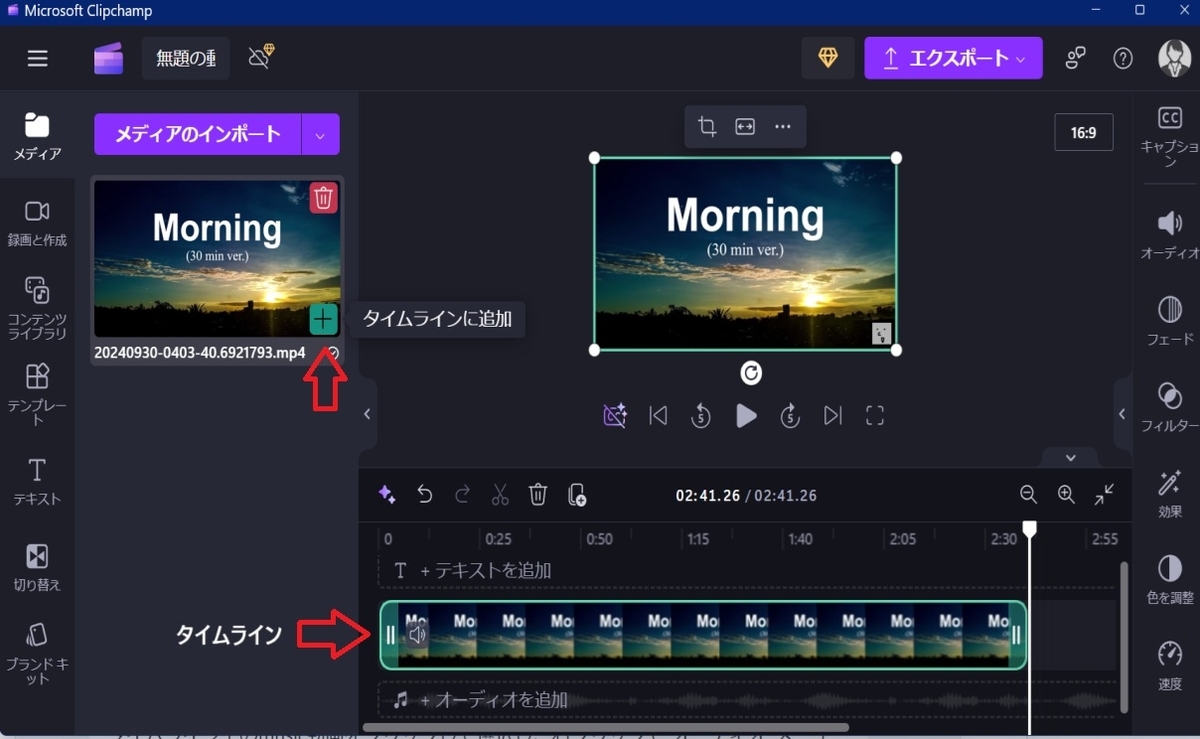Play the video preview
Screen dimensions: 1200x739
tap(746, 416)
